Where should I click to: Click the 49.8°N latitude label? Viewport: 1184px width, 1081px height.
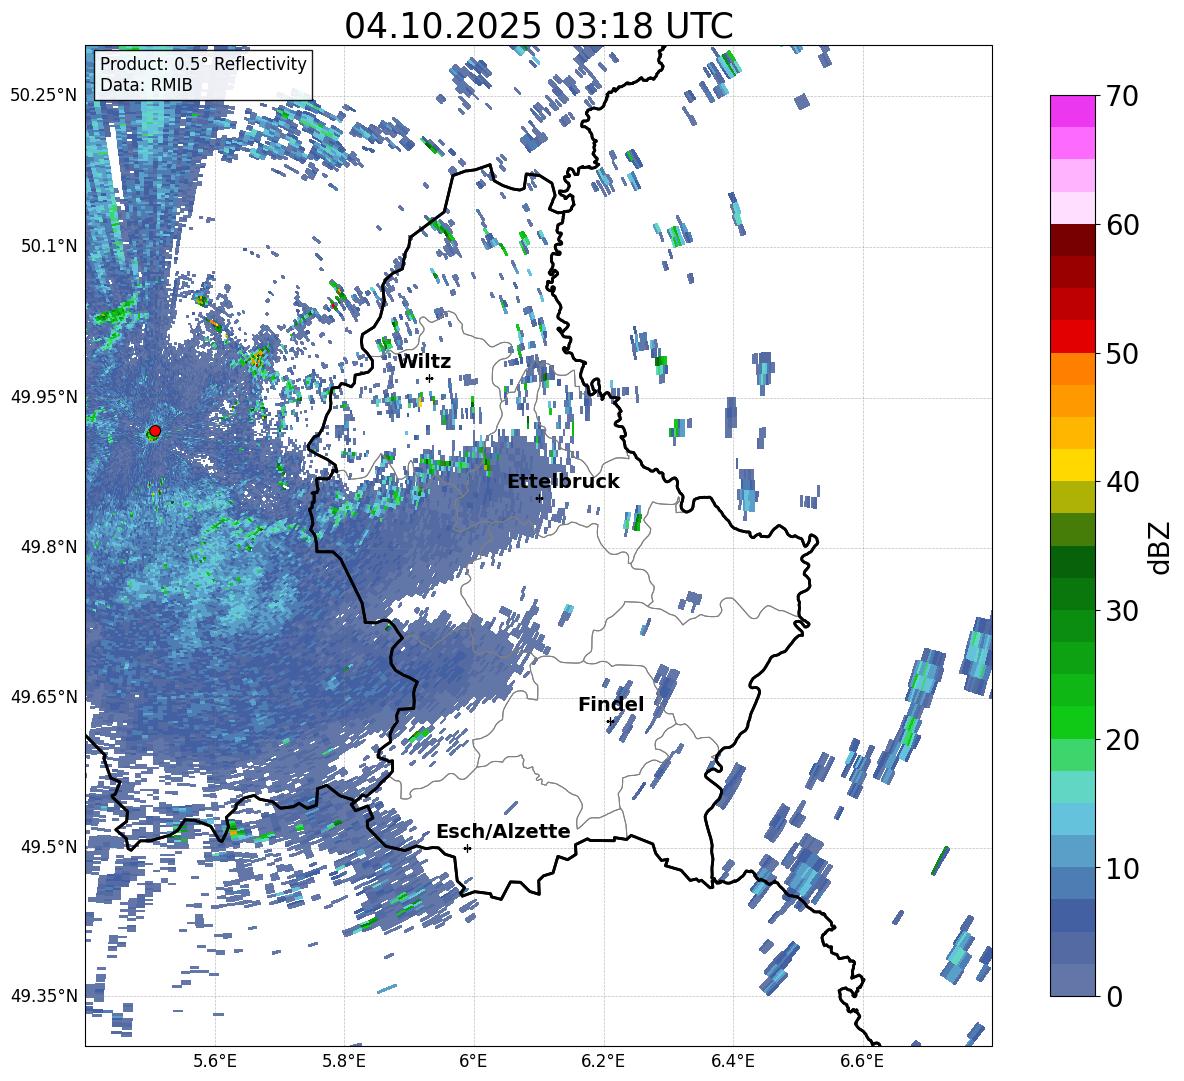(x=48, y=547)
